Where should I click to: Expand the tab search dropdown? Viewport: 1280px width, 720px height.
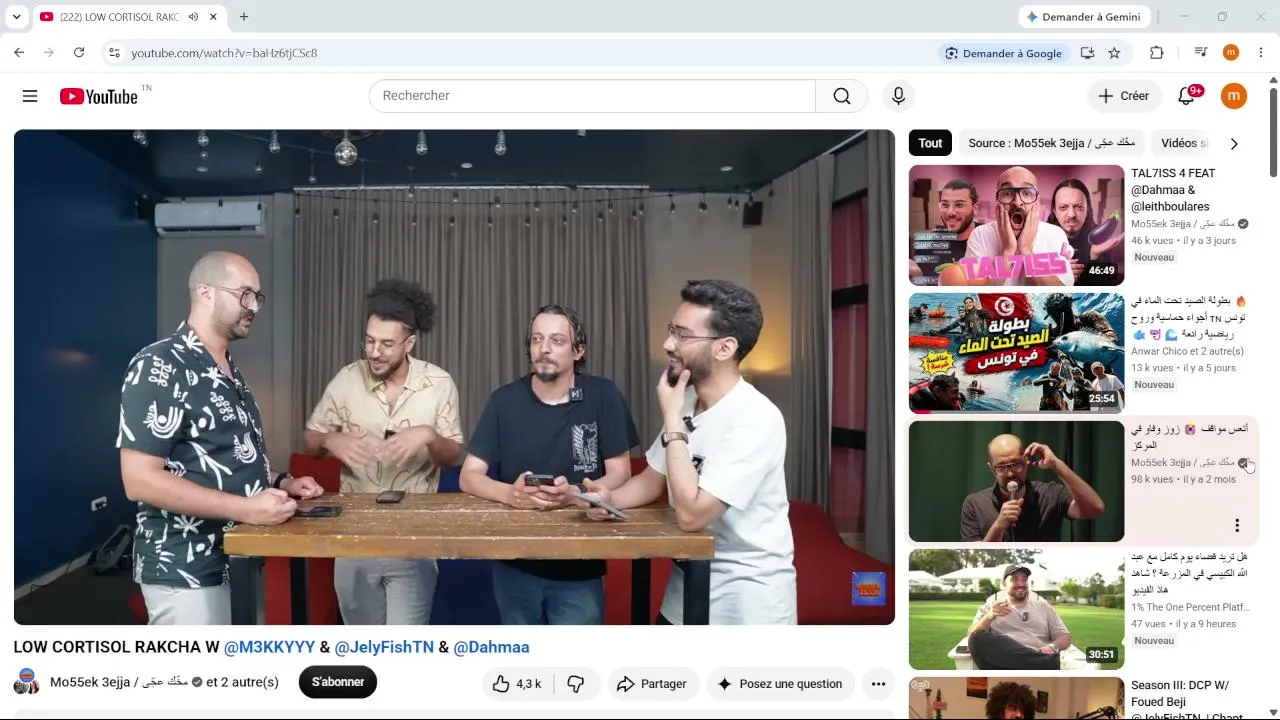point(16,17)
